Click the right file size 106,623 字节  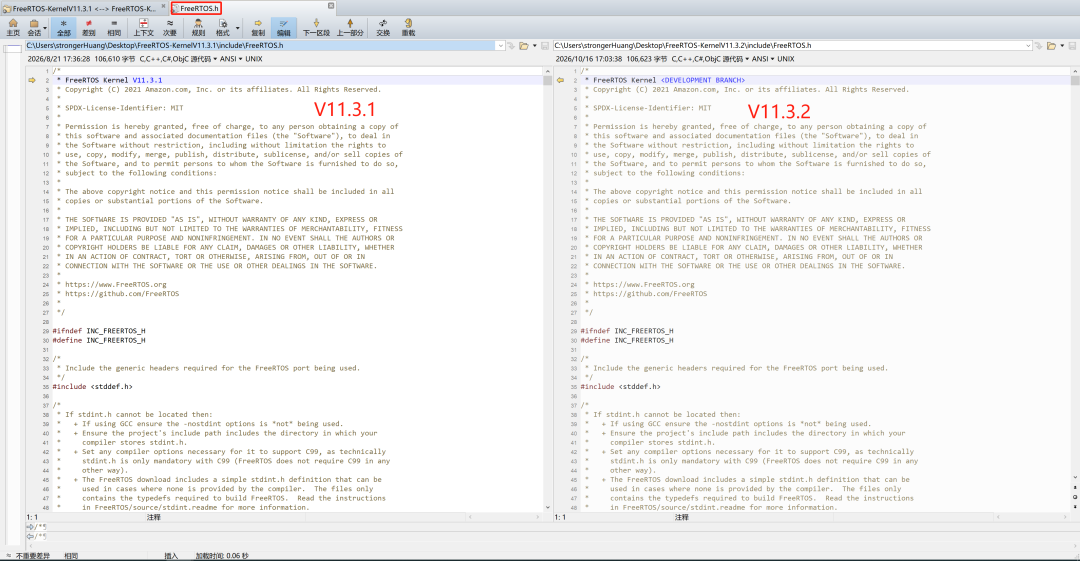tap(647, 59)
